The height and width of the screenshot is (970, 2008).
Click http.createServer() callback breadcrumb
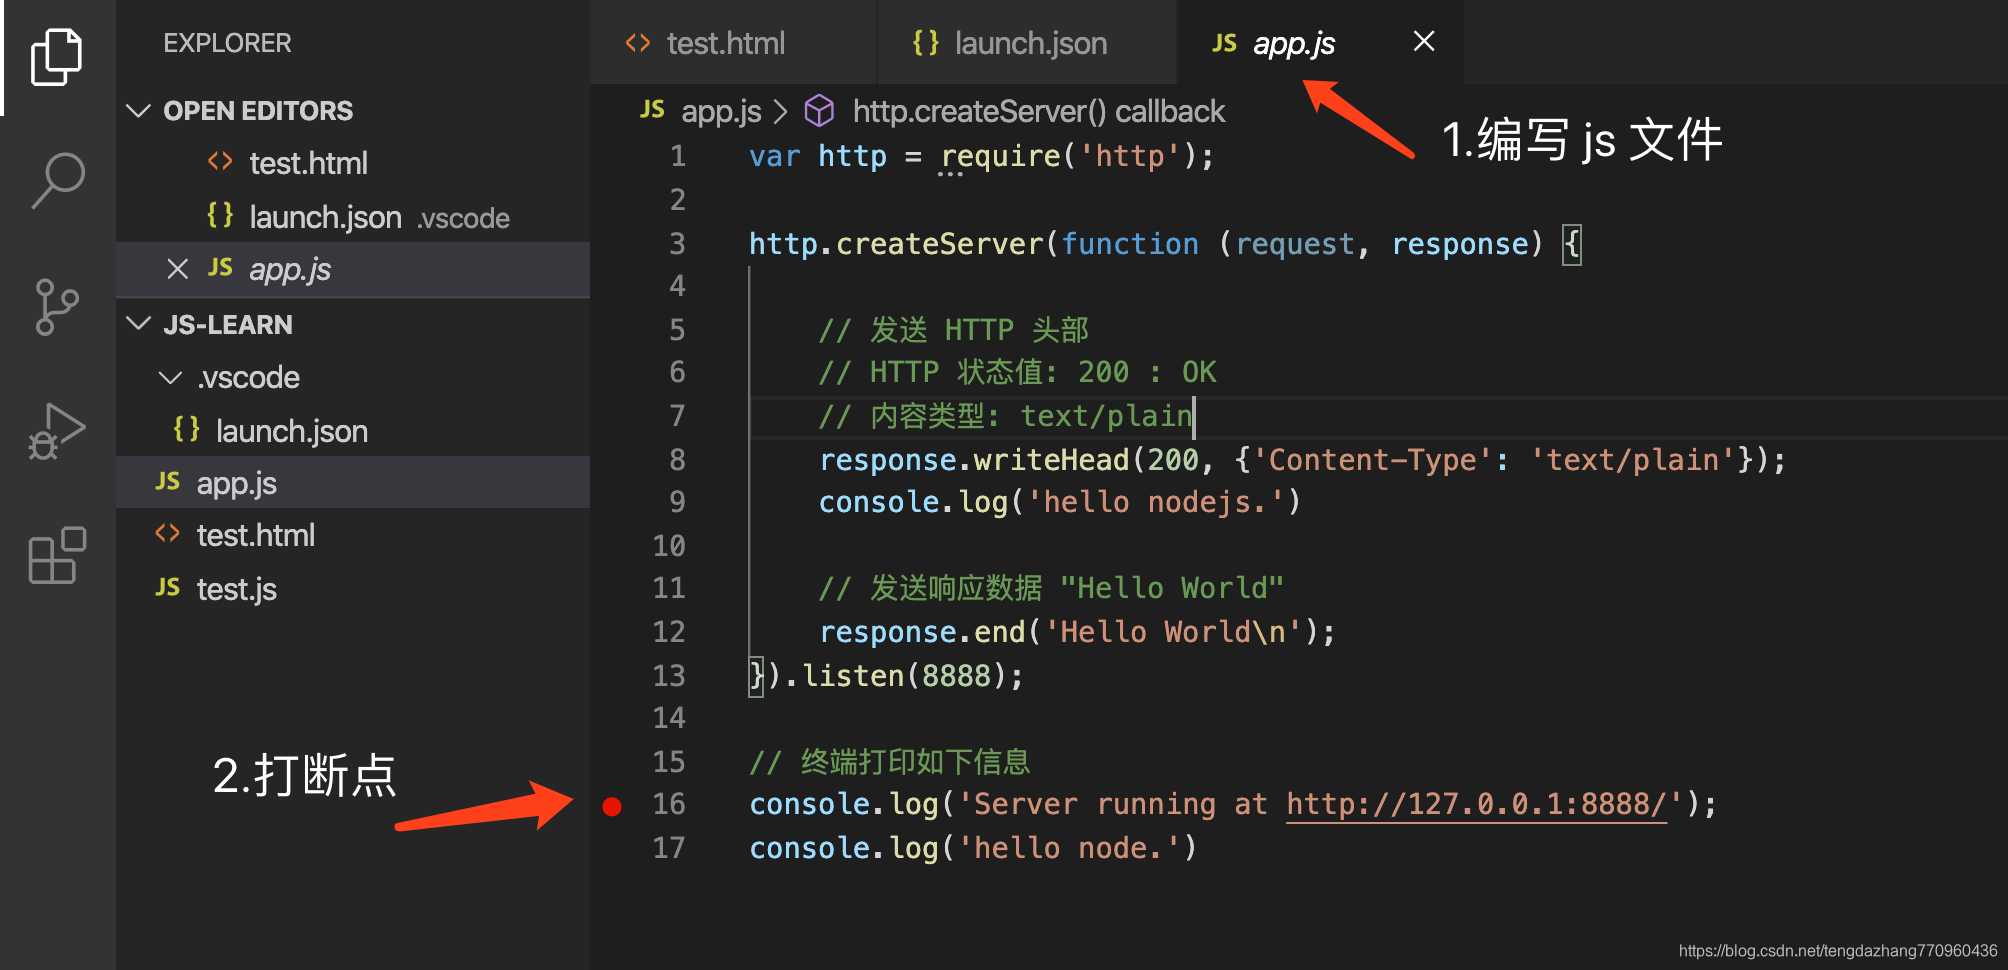pos(1038,111)
